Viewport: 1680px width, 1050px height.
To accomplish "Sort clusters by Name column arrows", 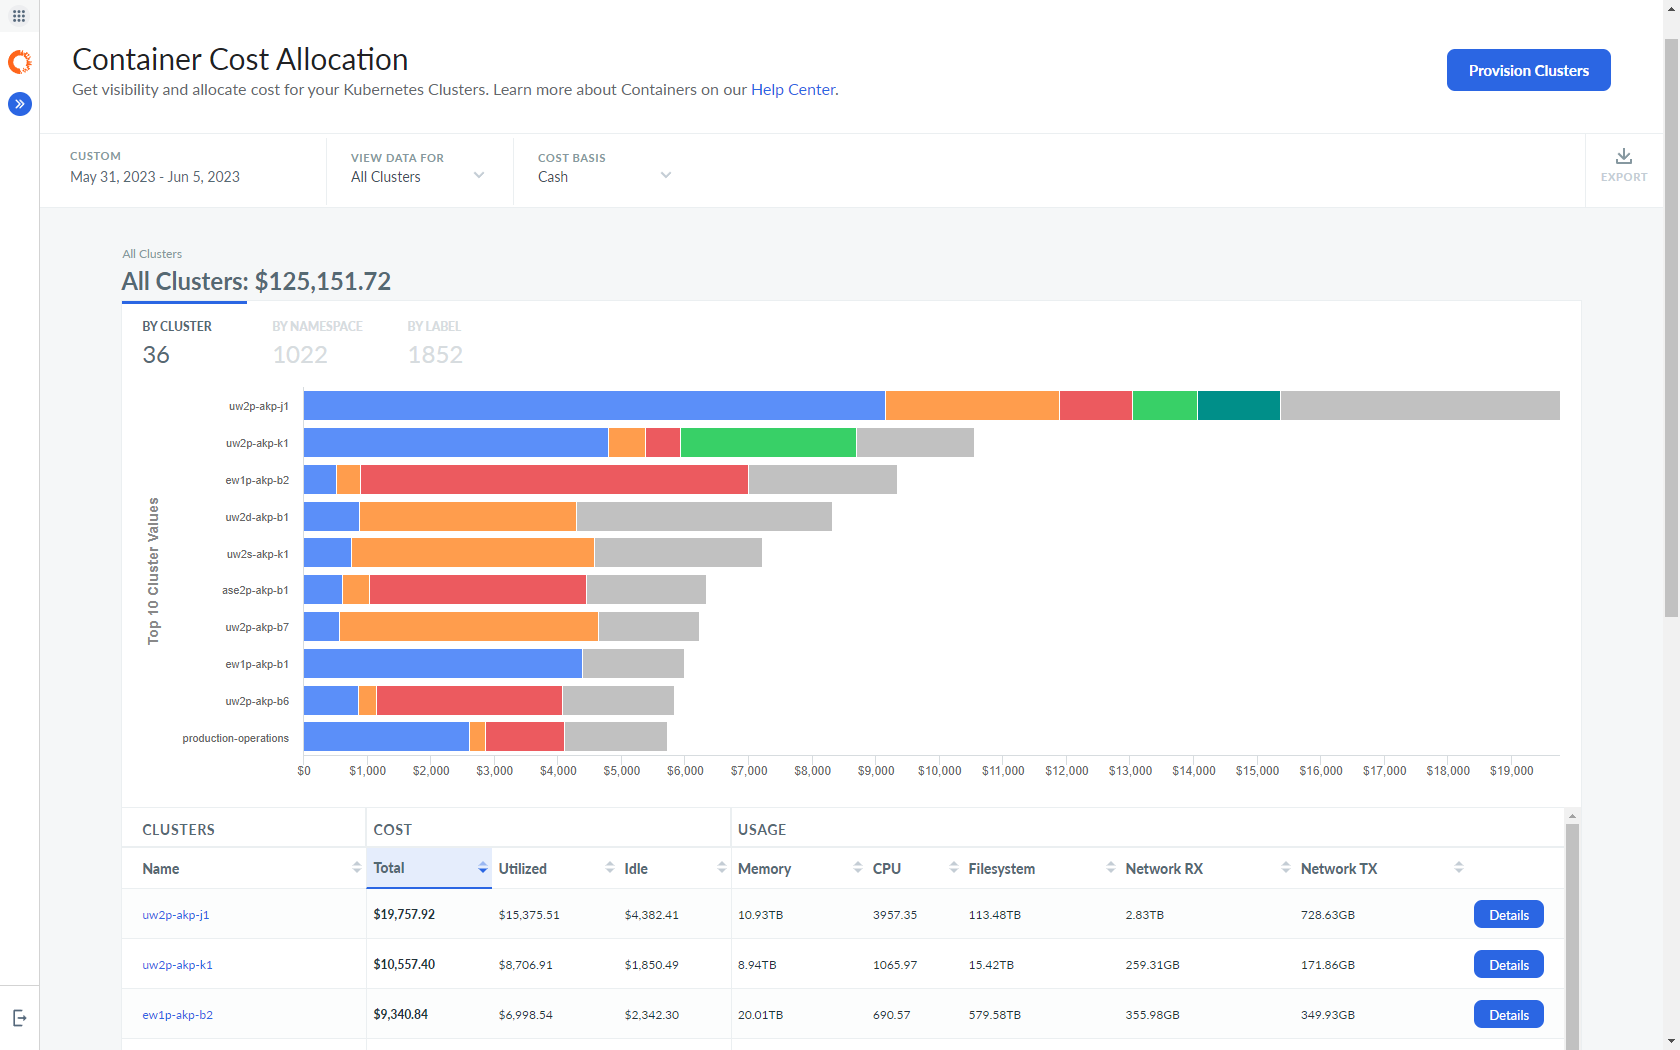I will click(x=357, y=868).
